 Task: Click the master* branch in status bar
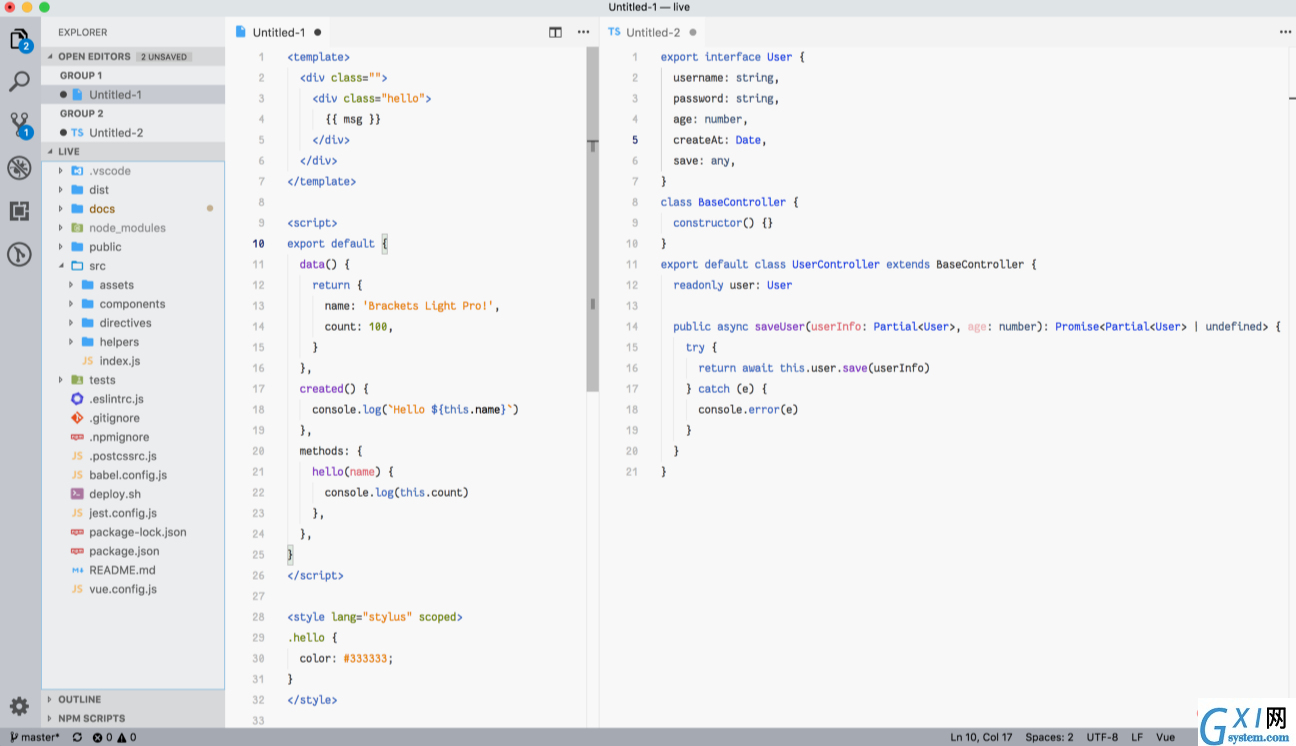click(34, 738)
